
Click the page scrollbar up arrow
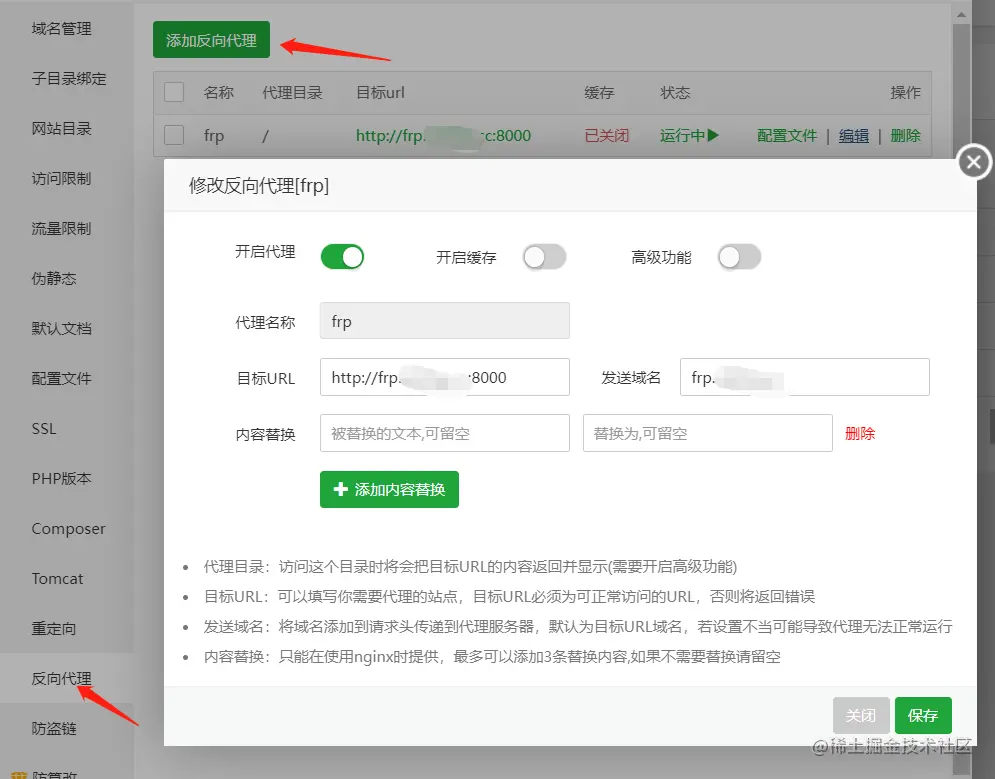click(961, 14)
